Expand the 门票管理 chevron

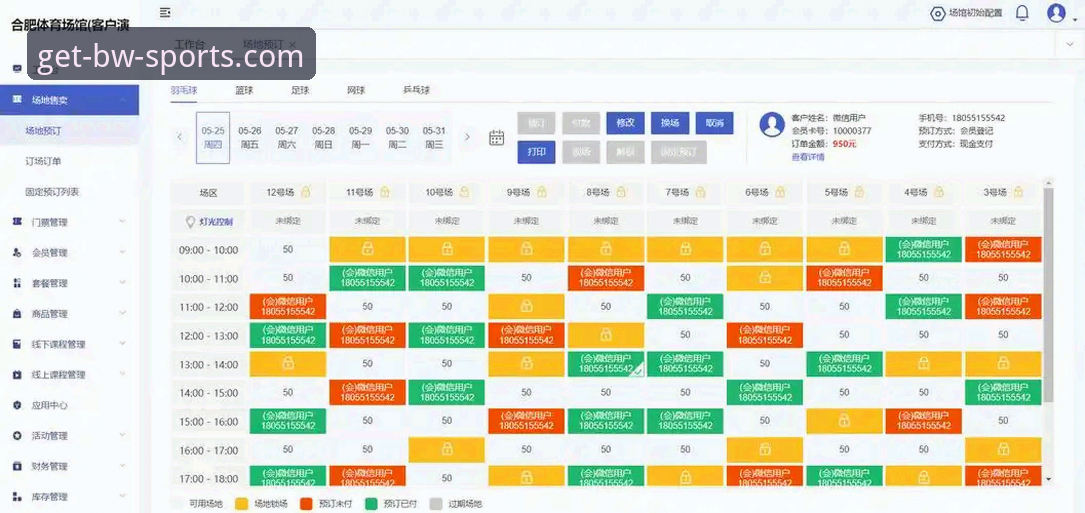[x=122, y=222]
